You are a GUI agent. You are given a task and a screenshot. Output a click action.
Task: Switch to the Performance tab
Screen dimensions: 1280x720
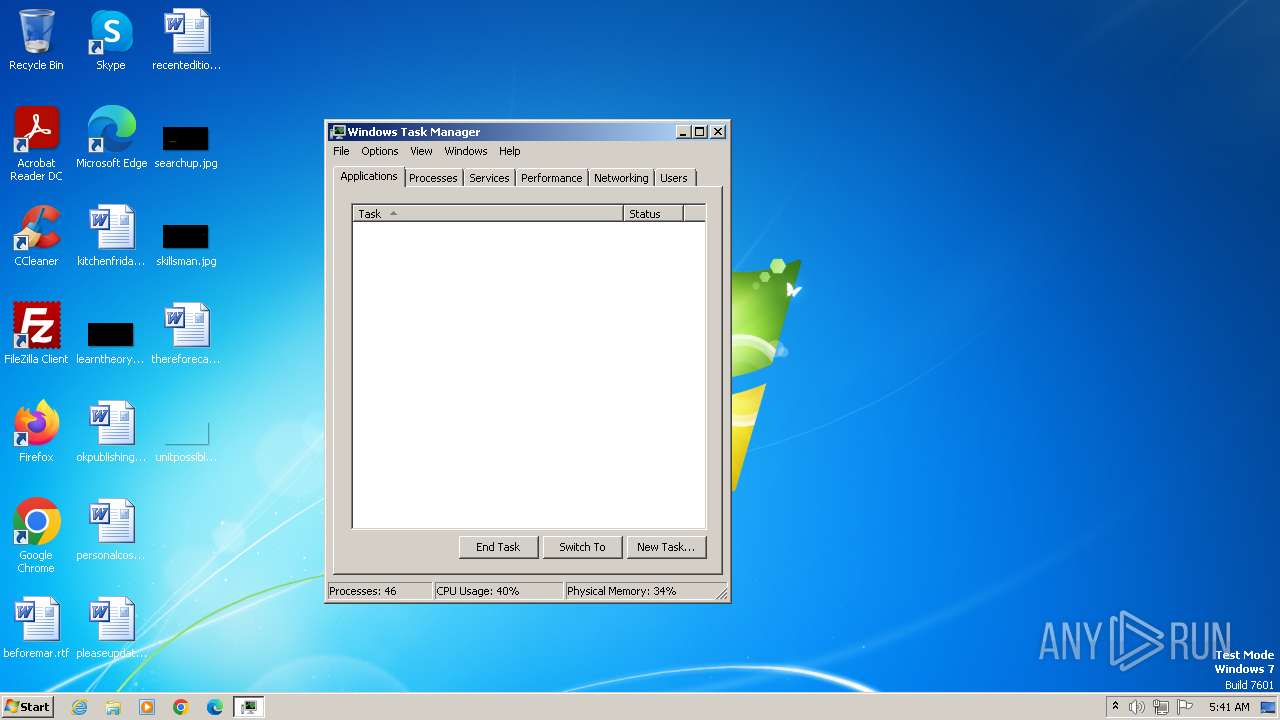[x=551, y=178]
